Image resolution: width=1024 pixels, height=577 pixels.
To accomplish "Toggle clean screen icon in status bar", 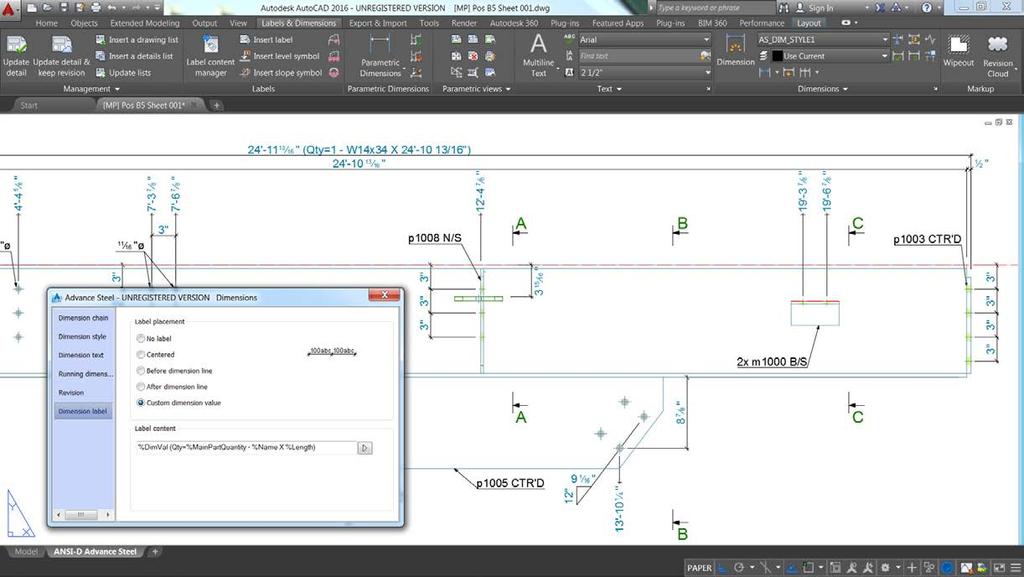I will [x=999, y=568].
